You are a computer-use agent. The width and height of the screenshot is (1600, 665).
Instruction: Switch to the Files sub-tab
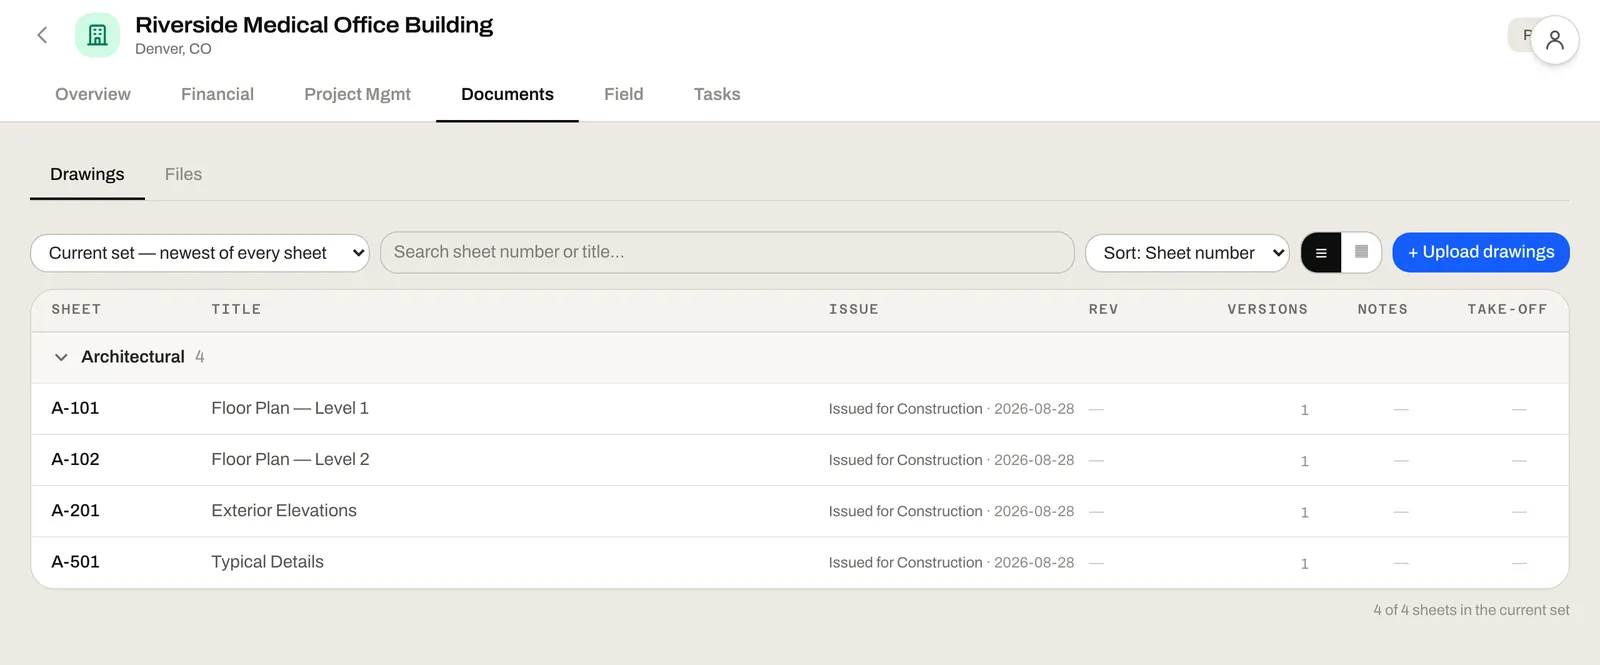point(183,174)
